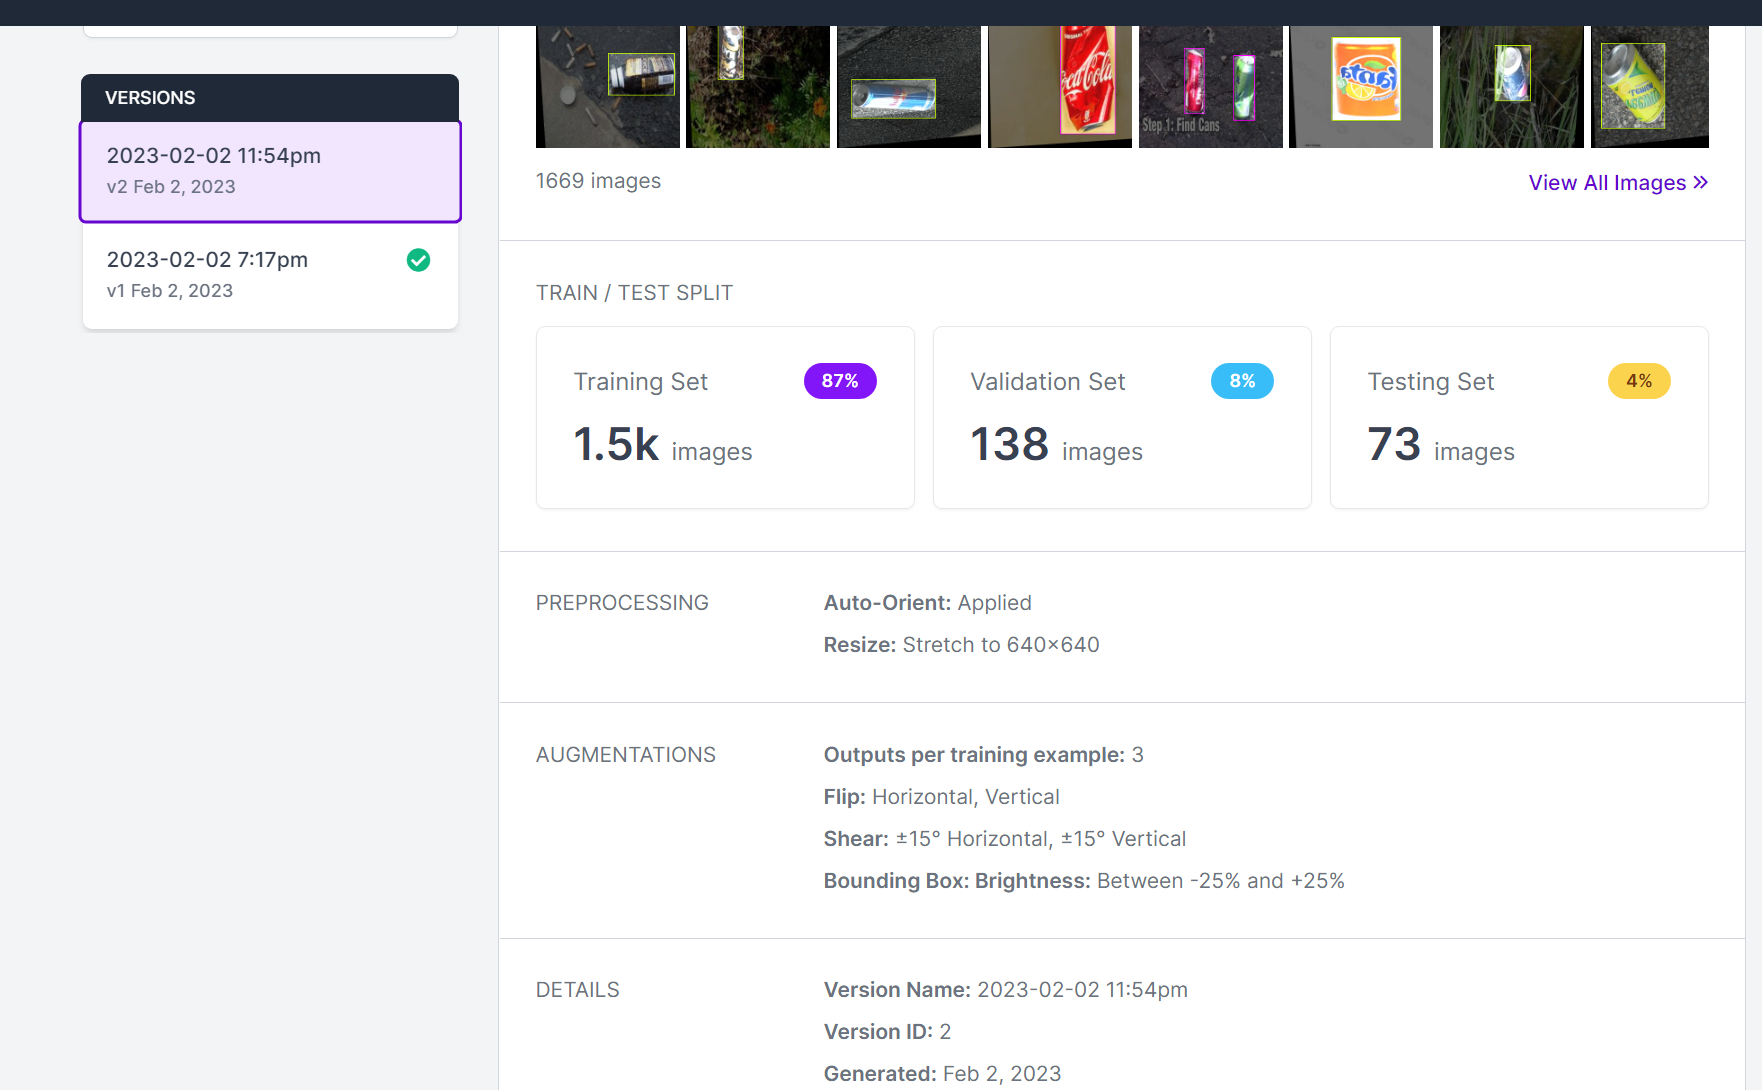Open the 'Step 1: Find Cans' thumbnail
This screenshot has width=1762, height=1090.
coord(1211,87)
